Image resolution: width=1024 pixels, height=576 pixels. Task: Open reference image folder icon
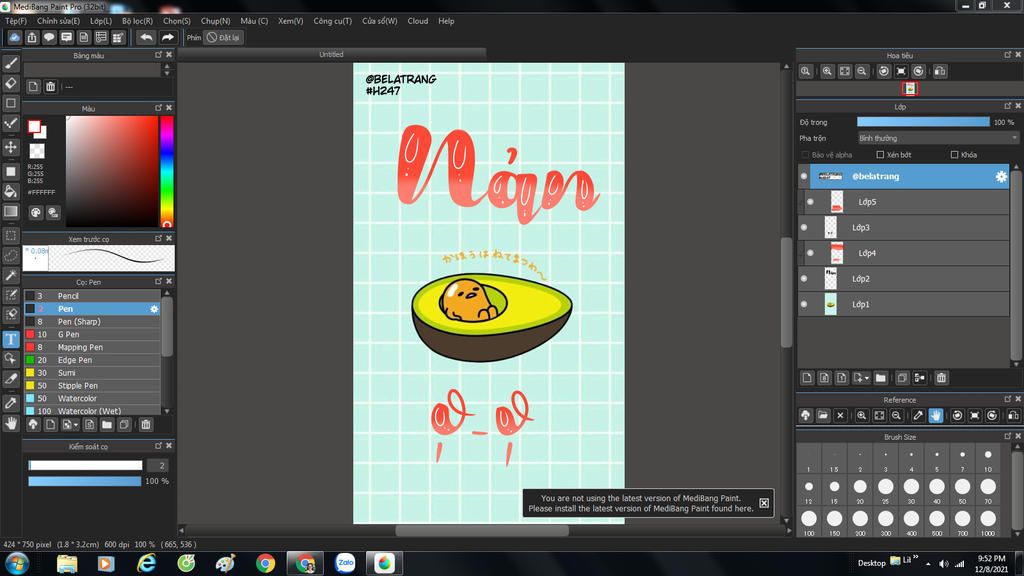click(823, 415)
